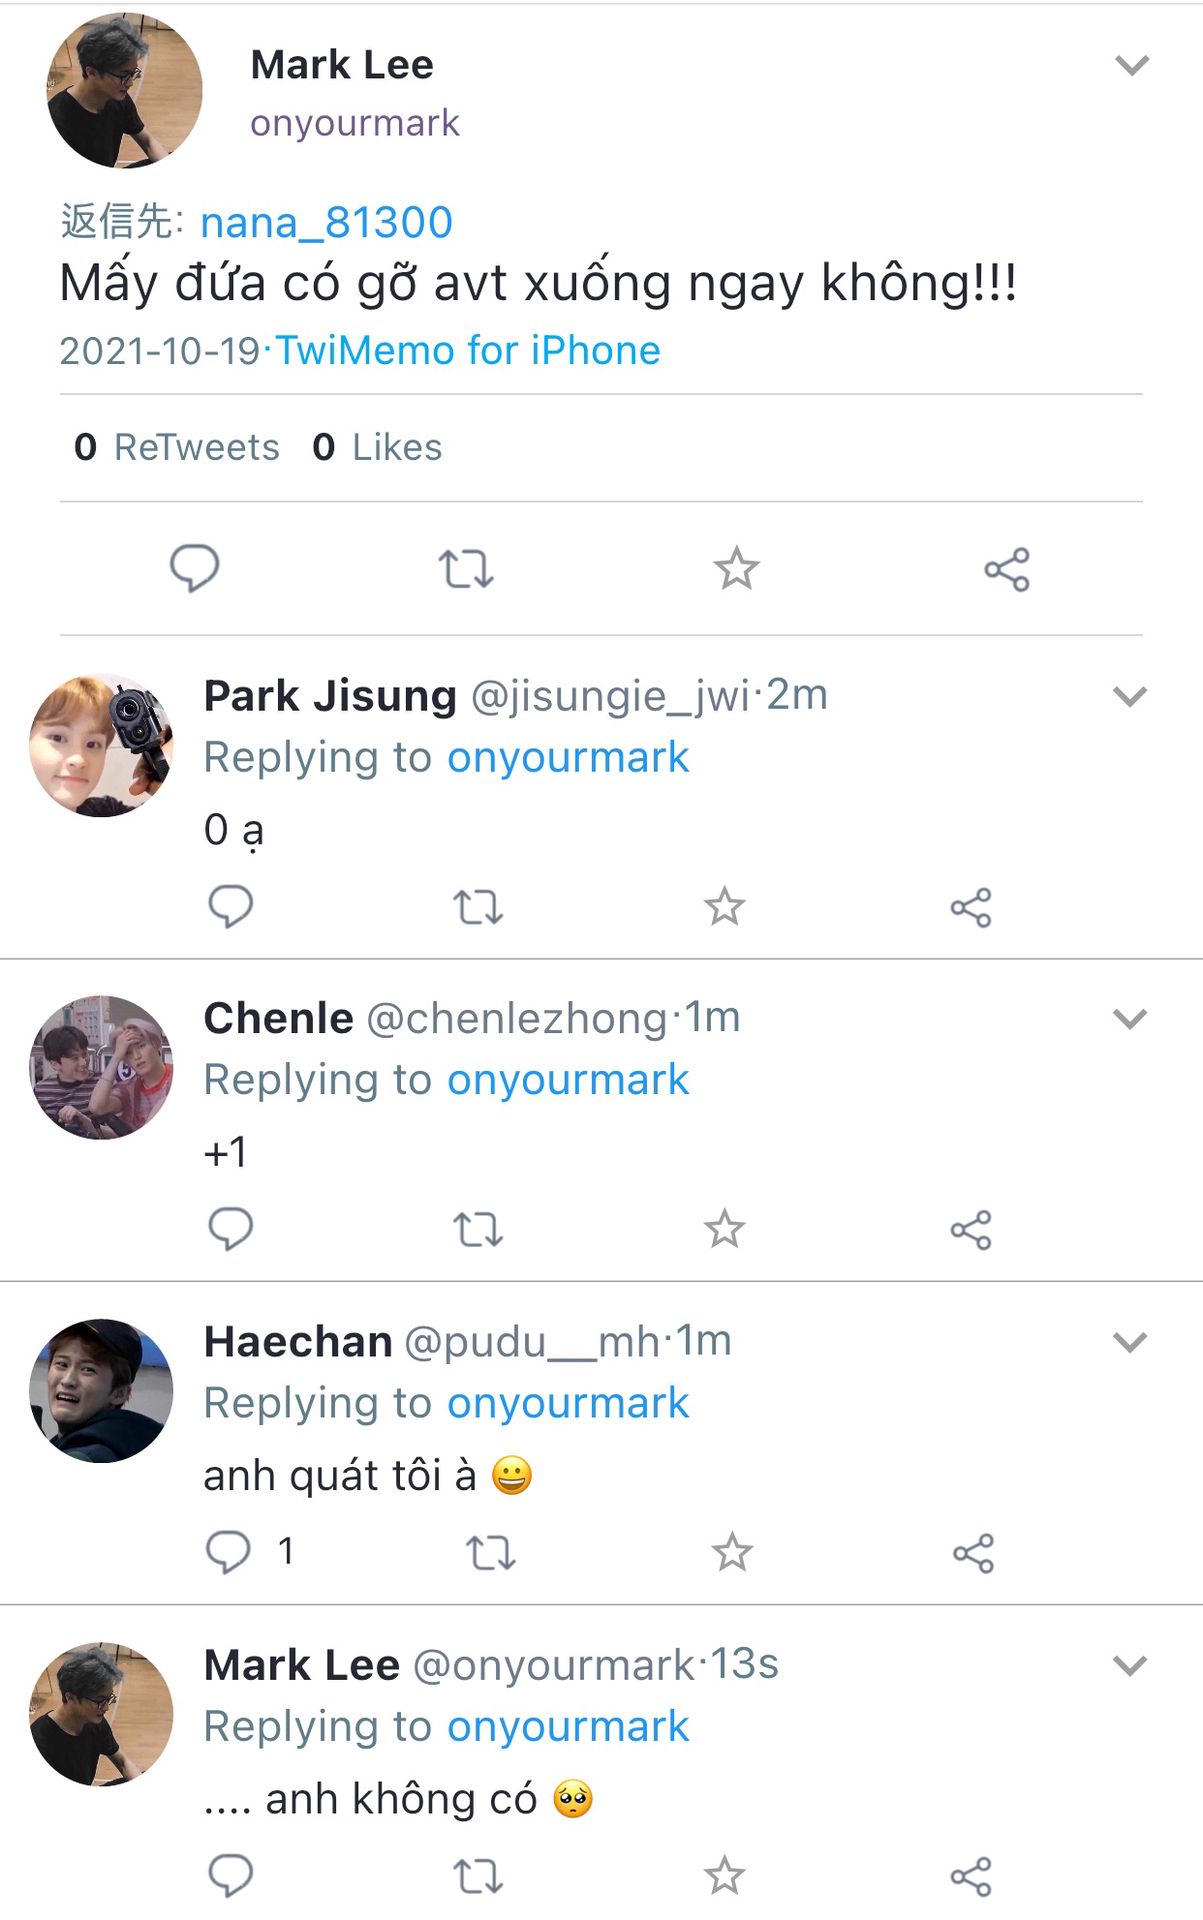Share Mark Lee's last reply

(971, 1876)
